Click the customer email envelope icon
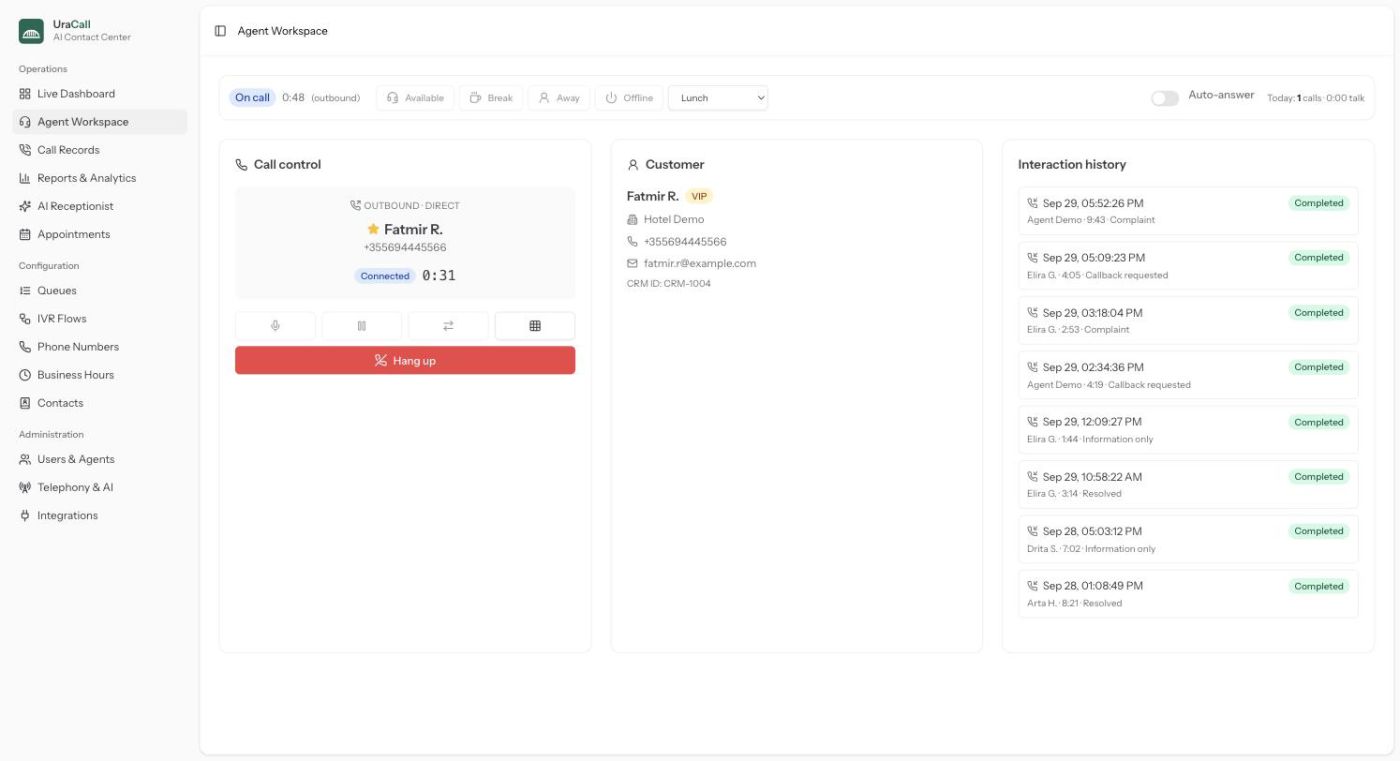Image resolution: width=1400 pixels, height=761 pixels. (632, 263)
